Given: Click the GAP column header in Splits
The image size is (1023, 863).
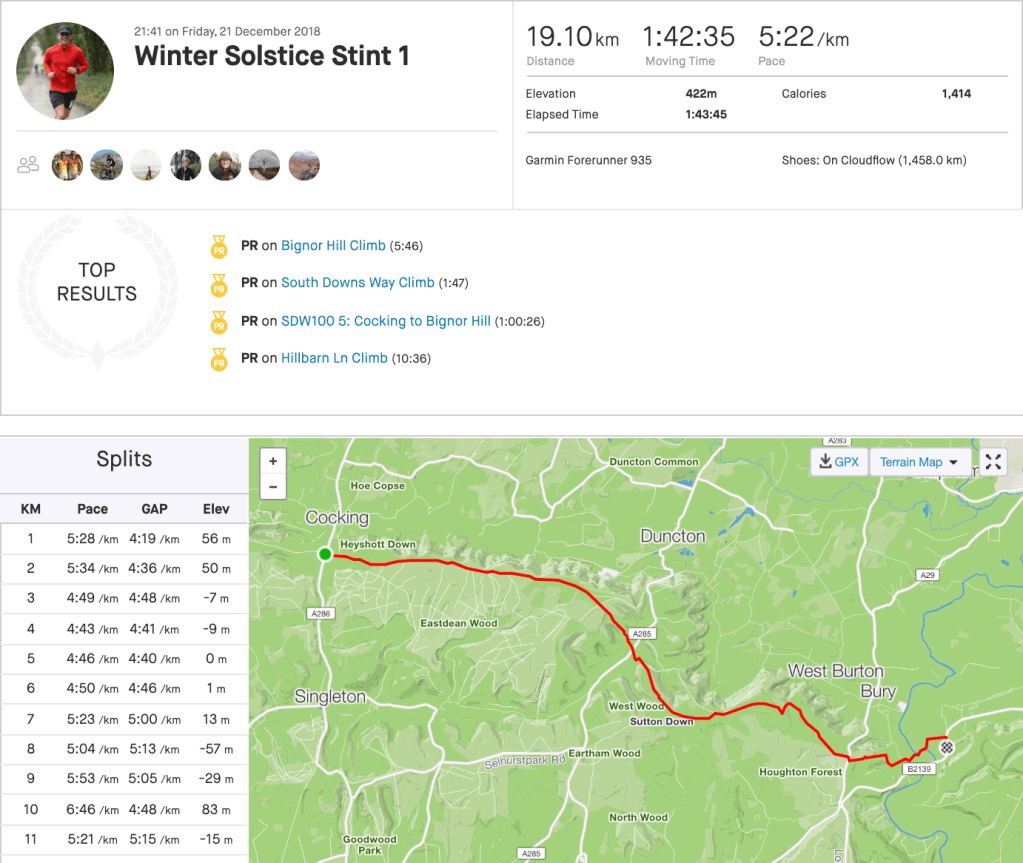Looking at the screenshot, I should coord(155,509).
